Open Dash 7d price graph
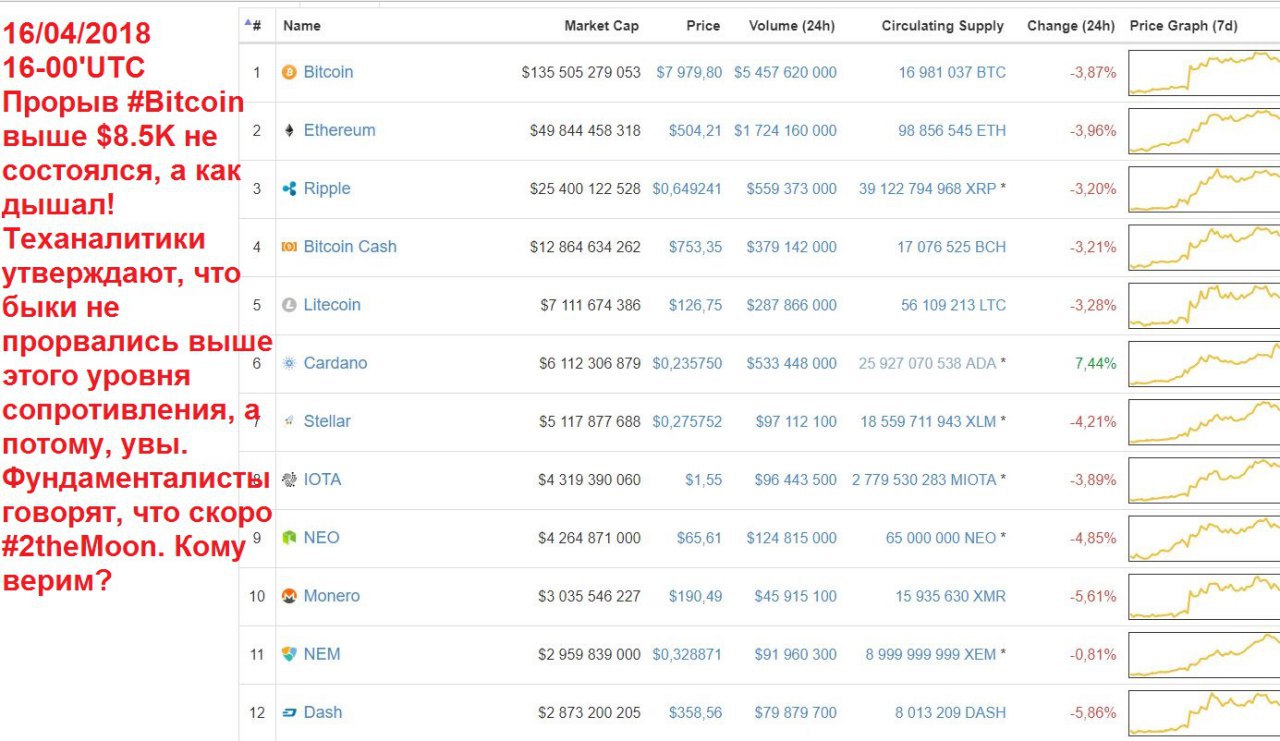This screenshot has height=741, width=1280. point(1204,712)
